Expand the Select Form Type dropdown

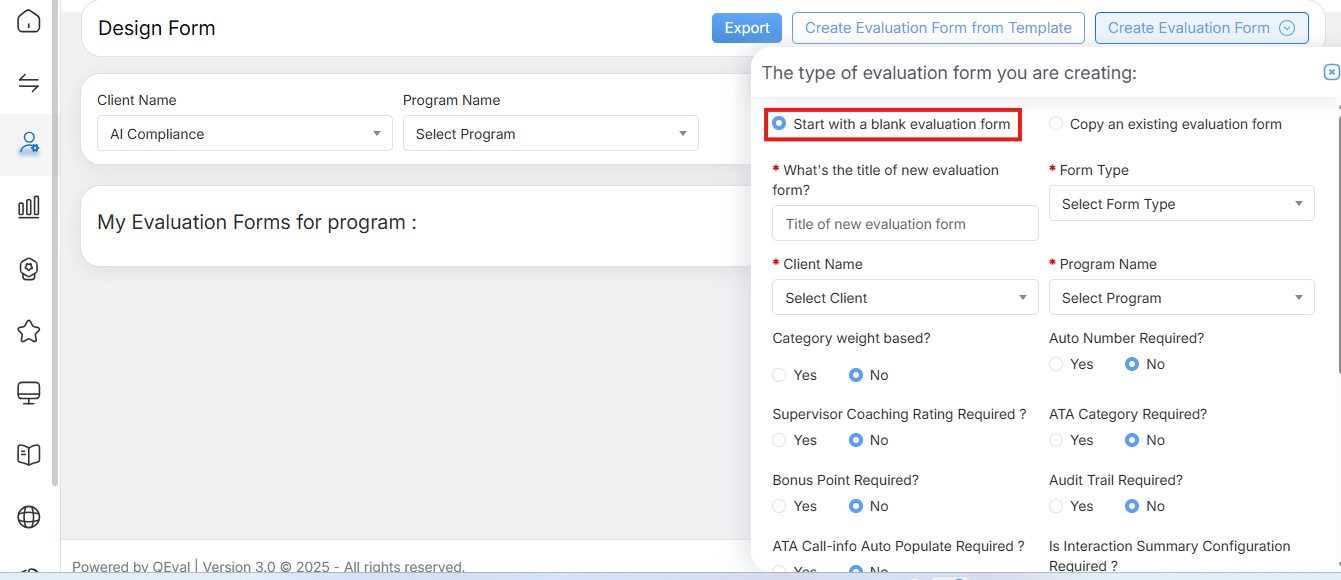tap(1181, 204)
